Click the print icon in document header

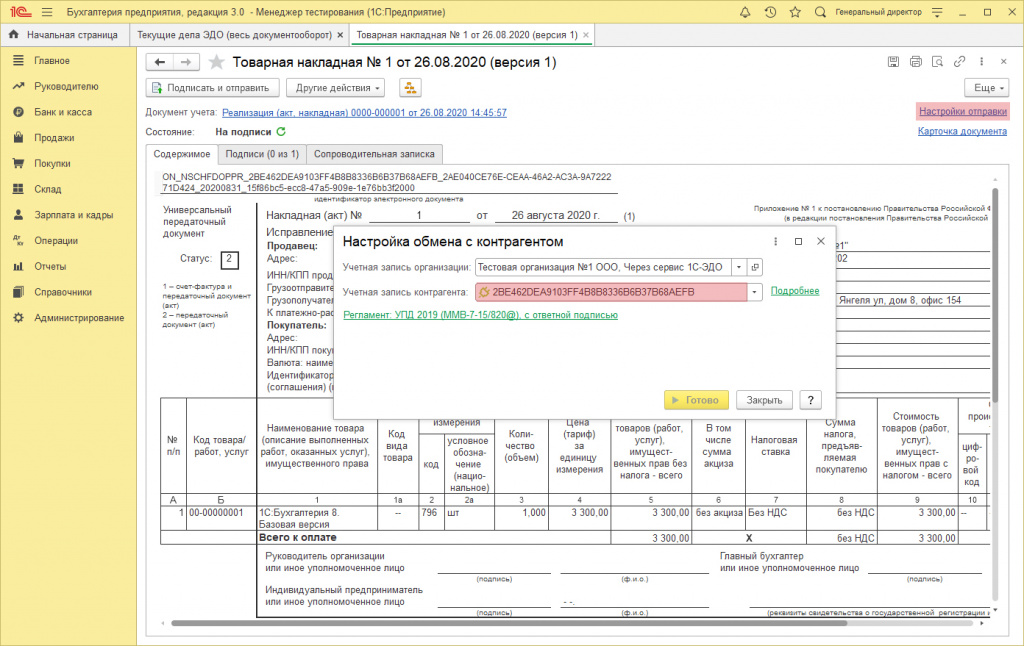click(917, 62)
